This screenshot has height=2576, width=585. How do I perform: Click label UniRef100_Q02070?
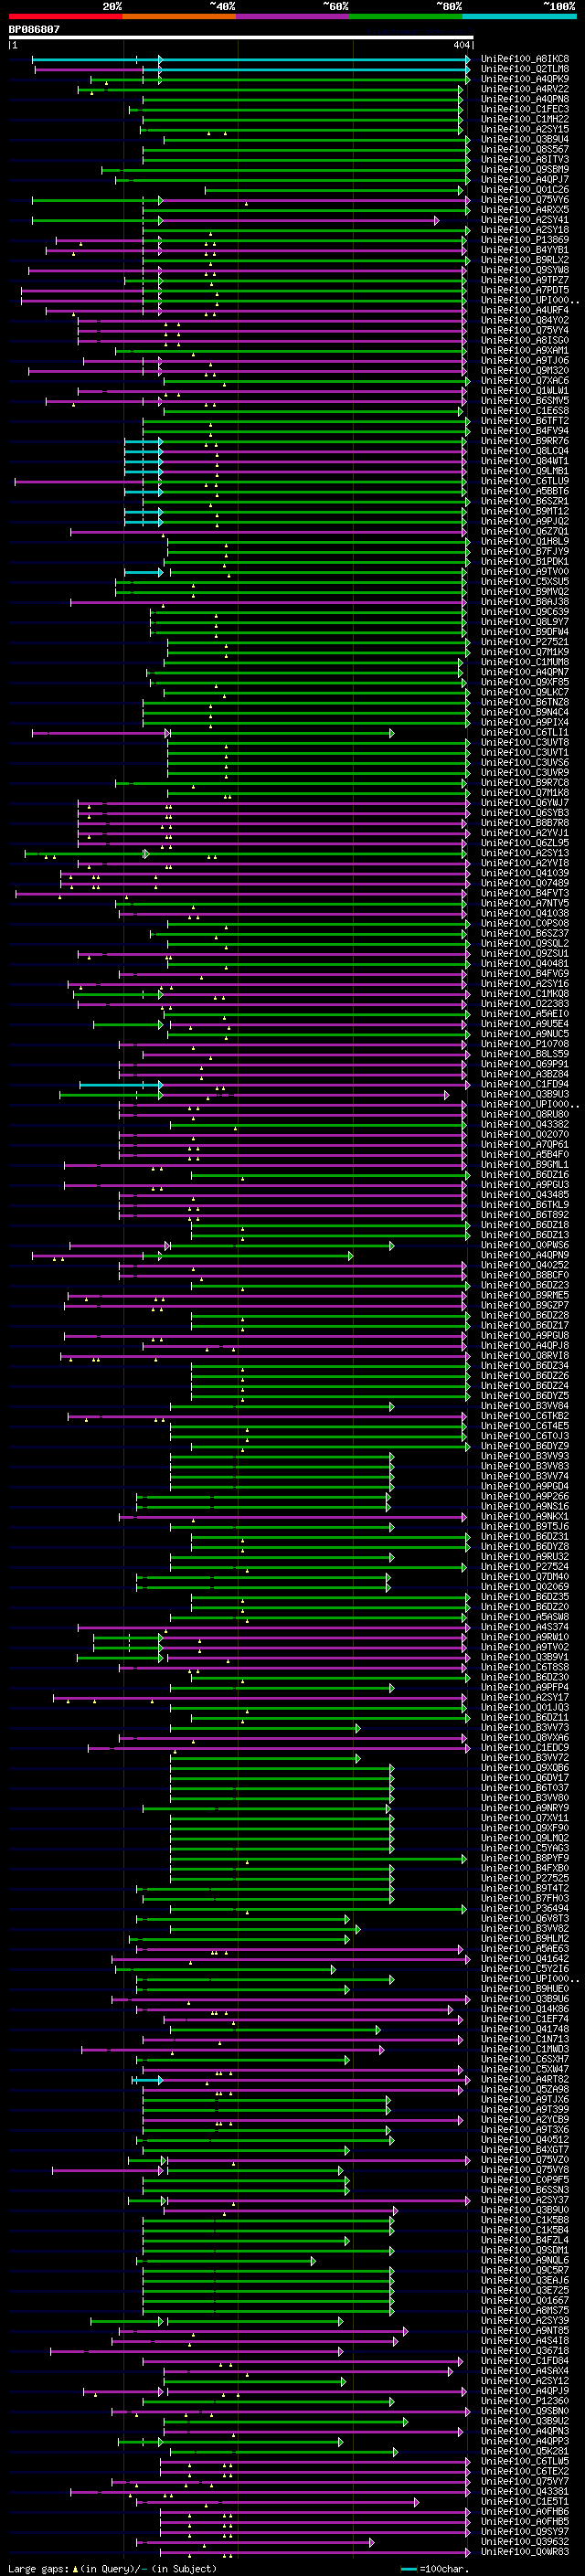(524, 1135)
